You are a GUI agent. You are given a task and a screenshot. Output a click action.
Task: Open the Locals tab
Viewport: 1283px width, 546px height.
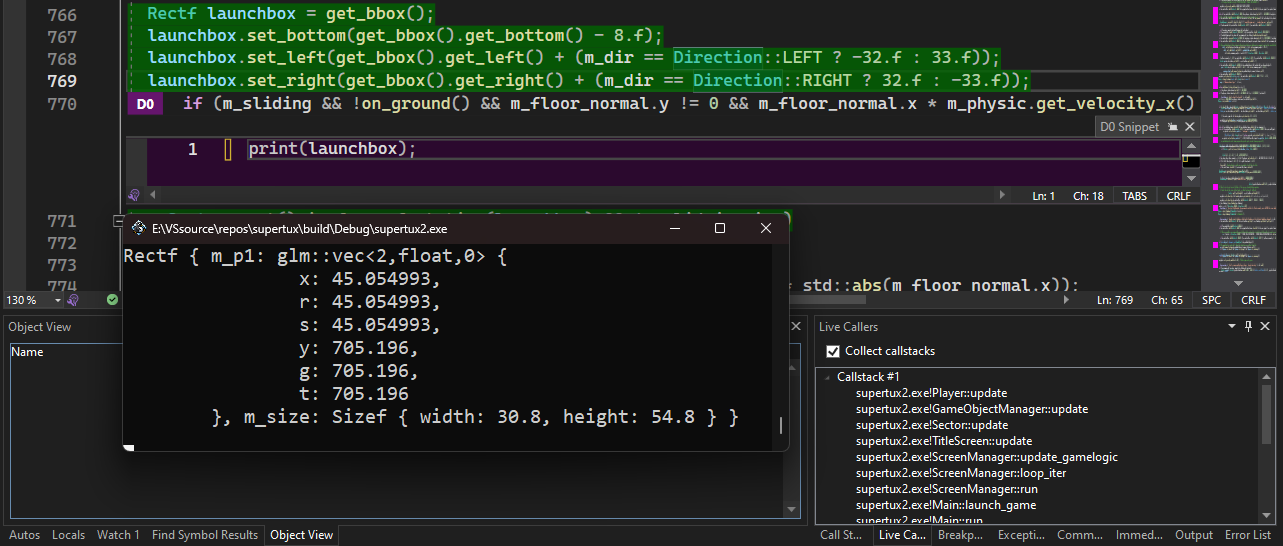(68, 535)
